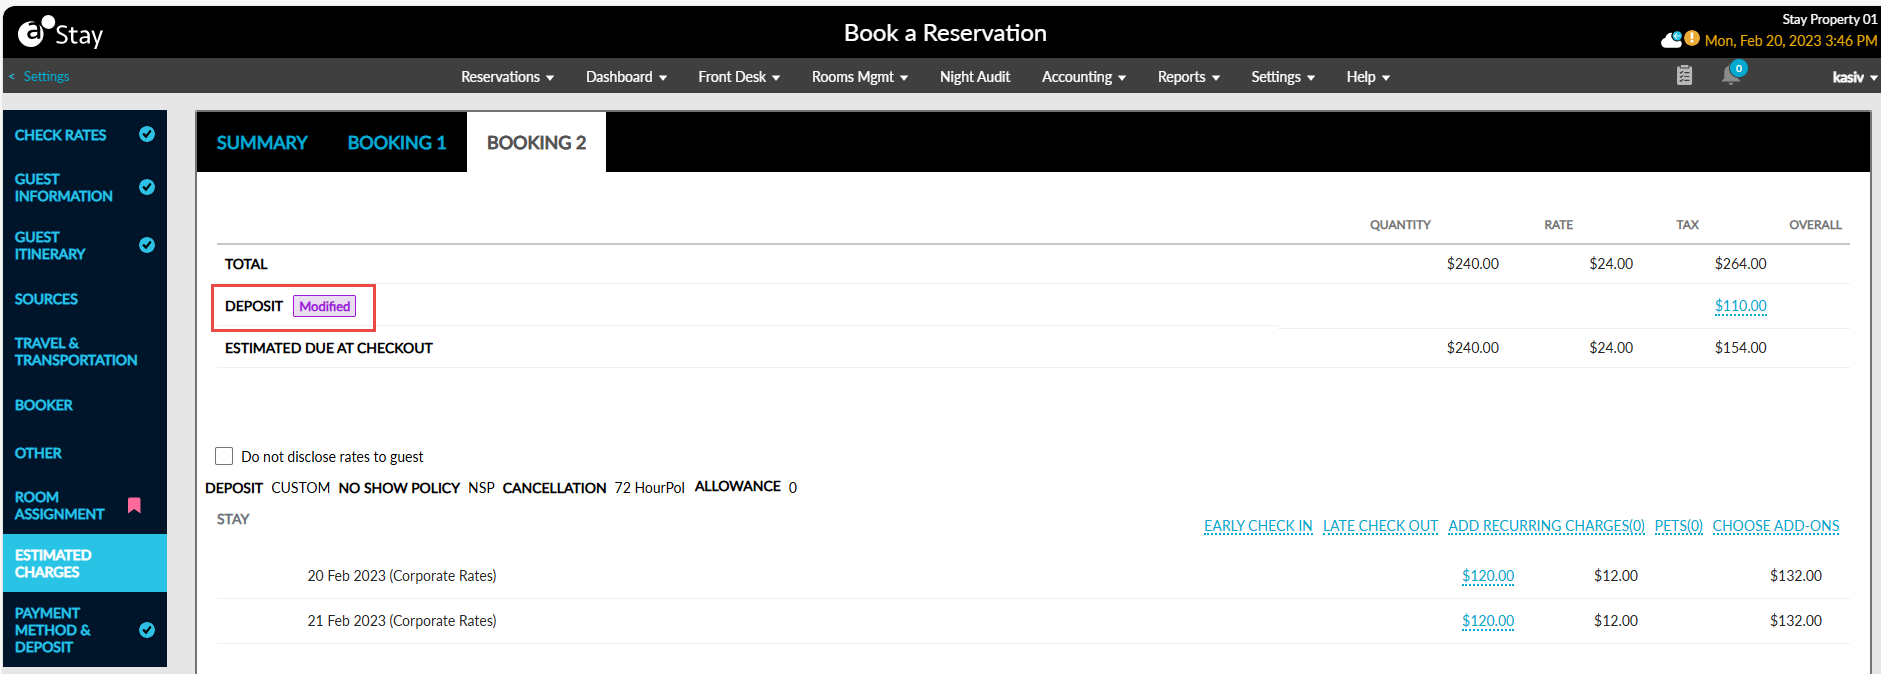Click the LATE CHECK OUT link

pyautogui.click(x=1380, y=526)
